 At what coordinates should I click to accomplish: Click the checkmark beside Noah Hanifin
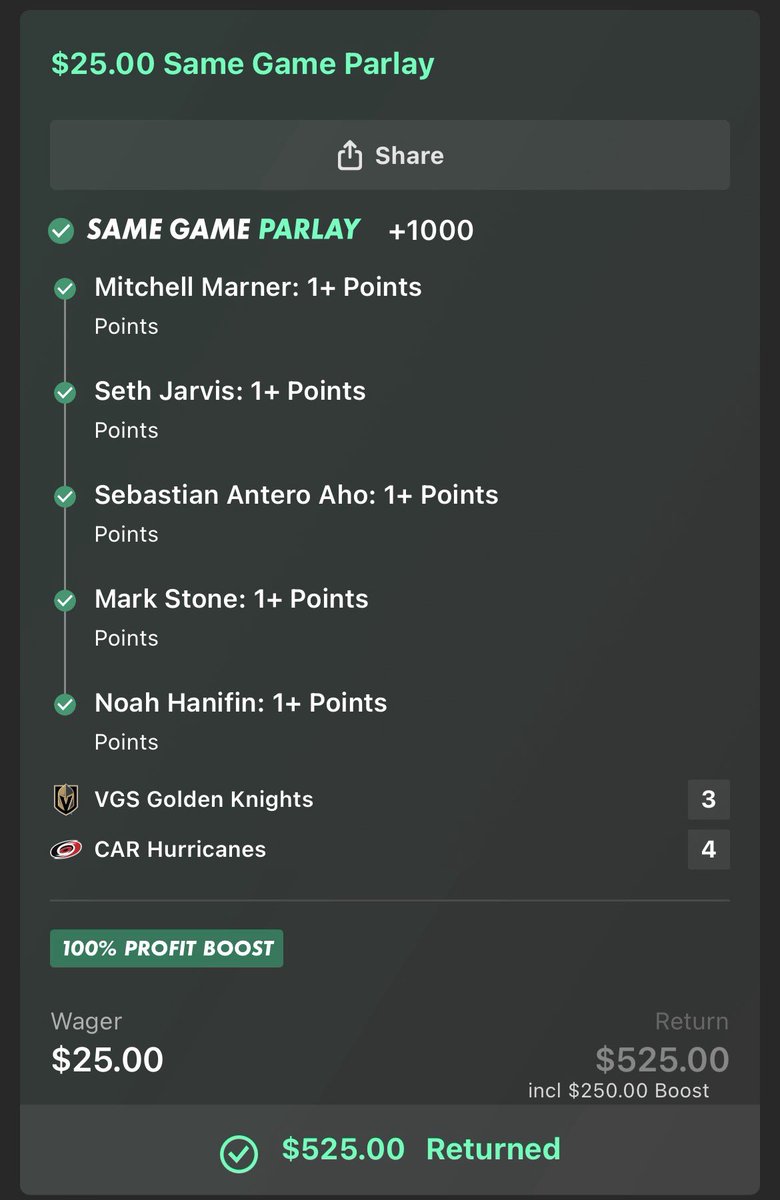coord(65,705)
